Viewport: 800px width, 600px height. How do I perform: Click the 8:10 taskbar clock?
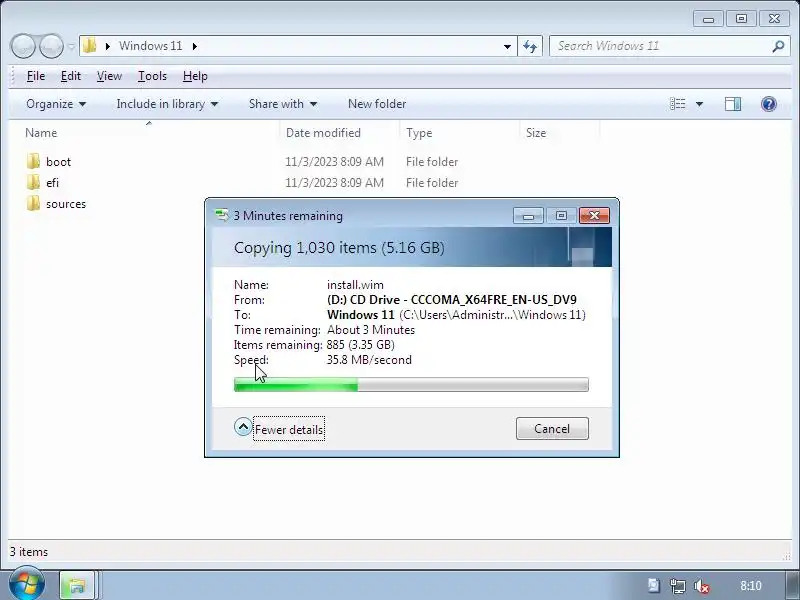(x=751, y=586)
